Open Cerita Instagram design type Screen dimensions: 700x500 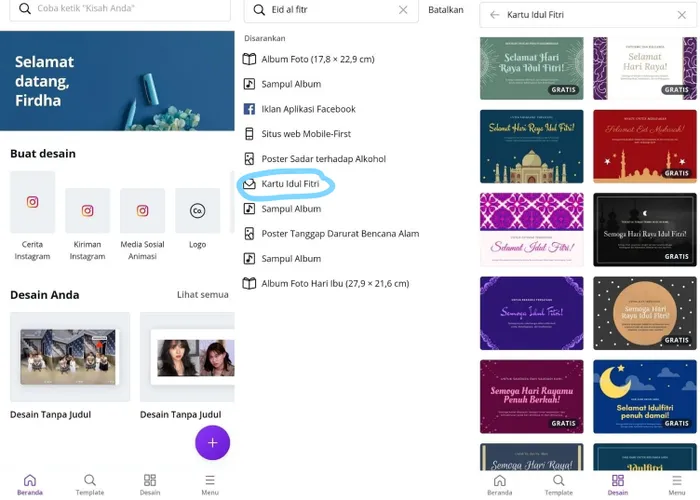coord(33,216)
